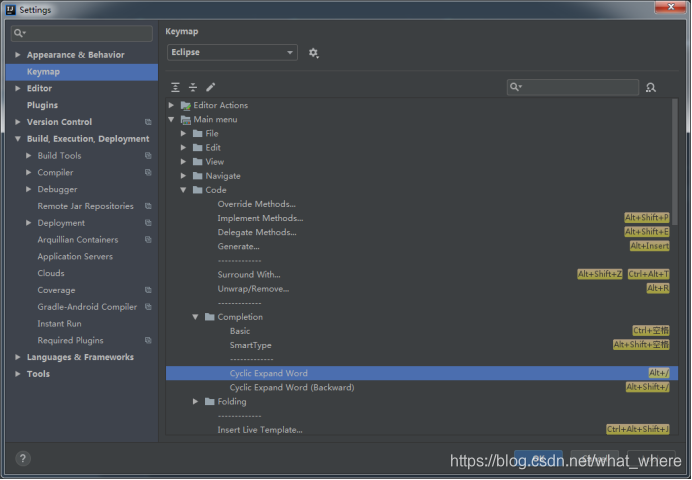The width and height of the screenshot is (692, 480).
Task: Close the Settings dialog window
Action: pos(670,7)
